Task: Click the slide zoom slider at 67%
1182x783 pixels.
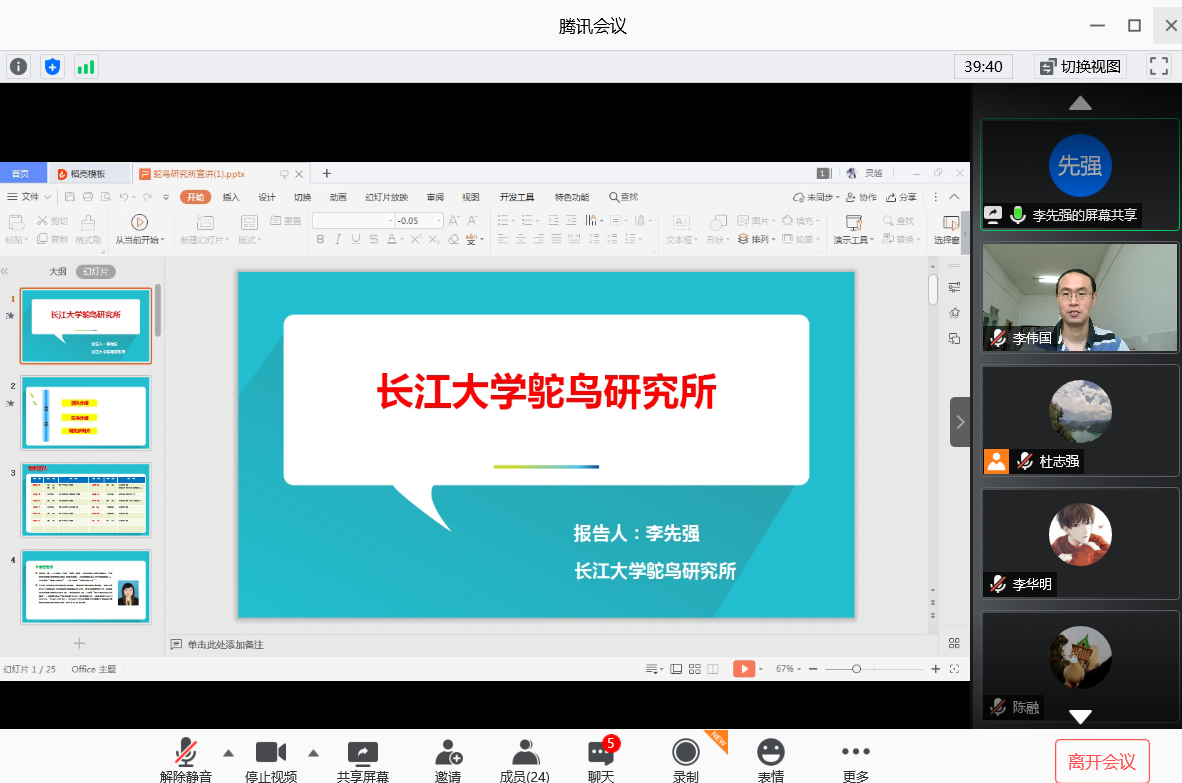Action: click(857, 669)
